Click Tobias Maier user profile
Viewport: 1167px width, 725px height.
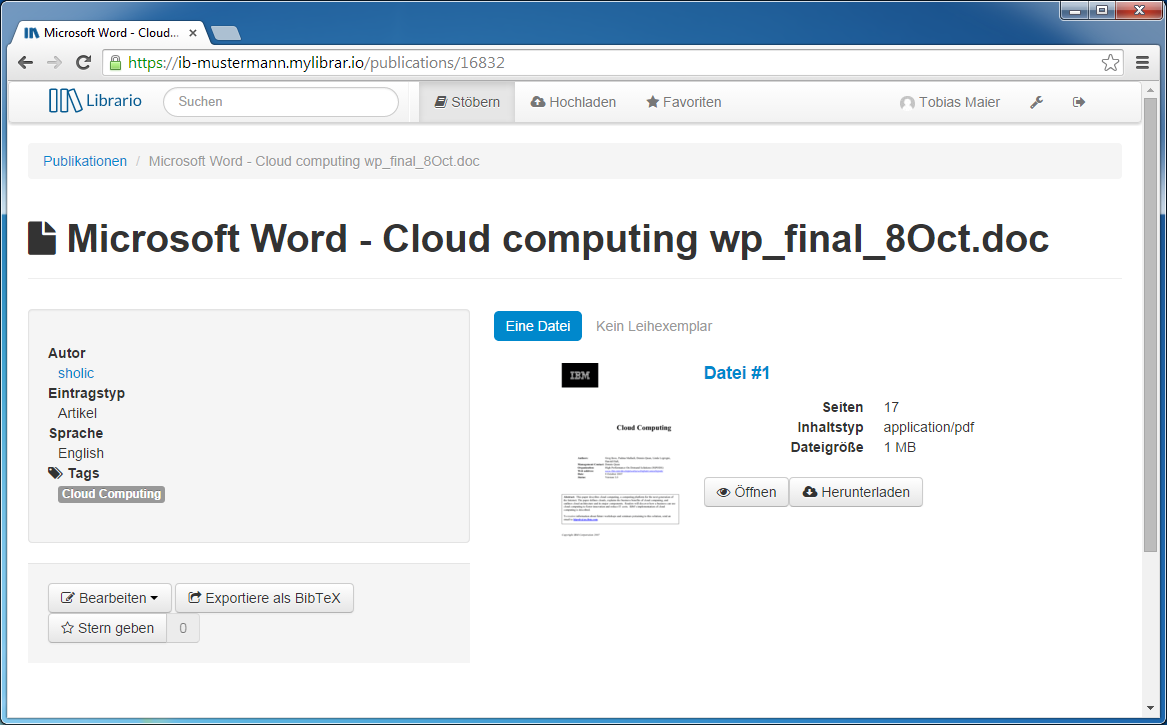[x=950, y=102]
